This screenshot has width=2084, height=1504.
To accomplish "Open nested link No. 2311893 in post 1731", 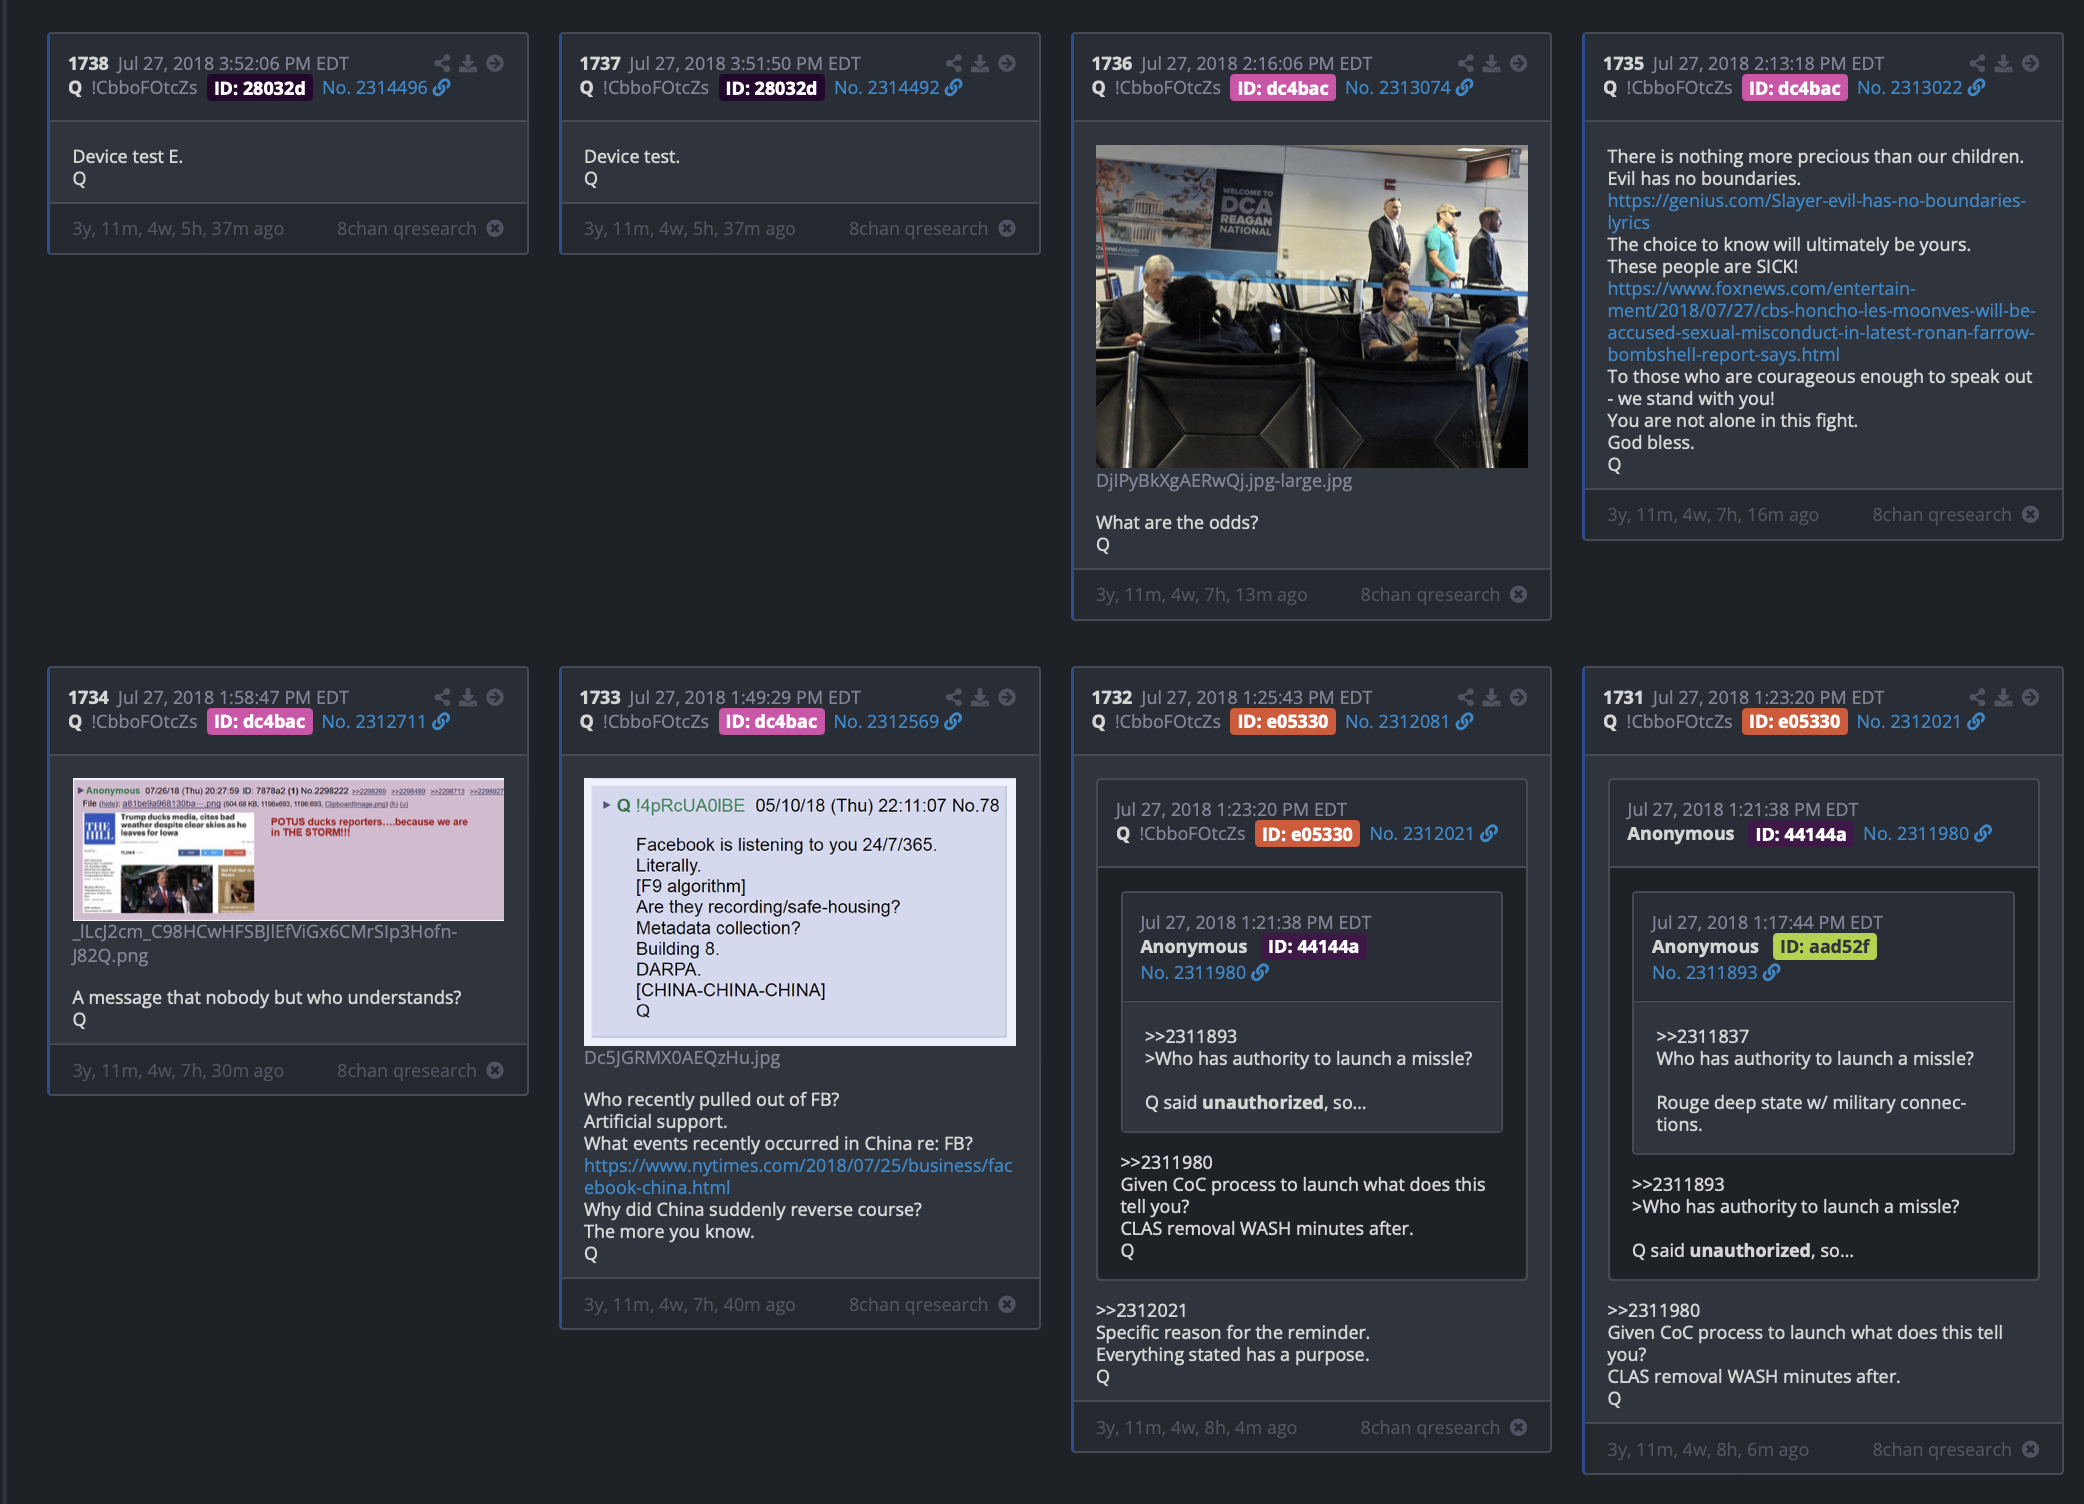I will click(1716, 972).
